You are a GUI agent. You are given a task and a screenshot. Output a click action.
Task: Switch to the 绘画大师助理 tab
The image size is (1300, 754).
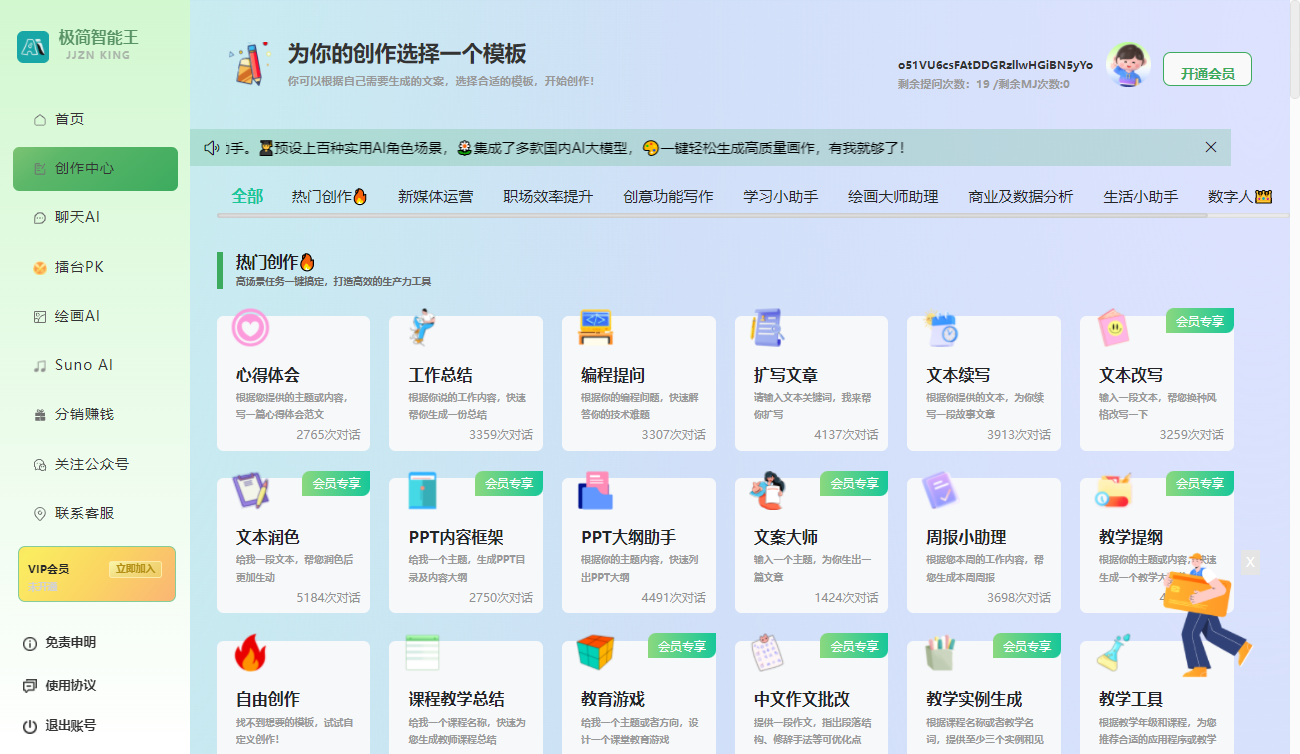click(893, 197)
